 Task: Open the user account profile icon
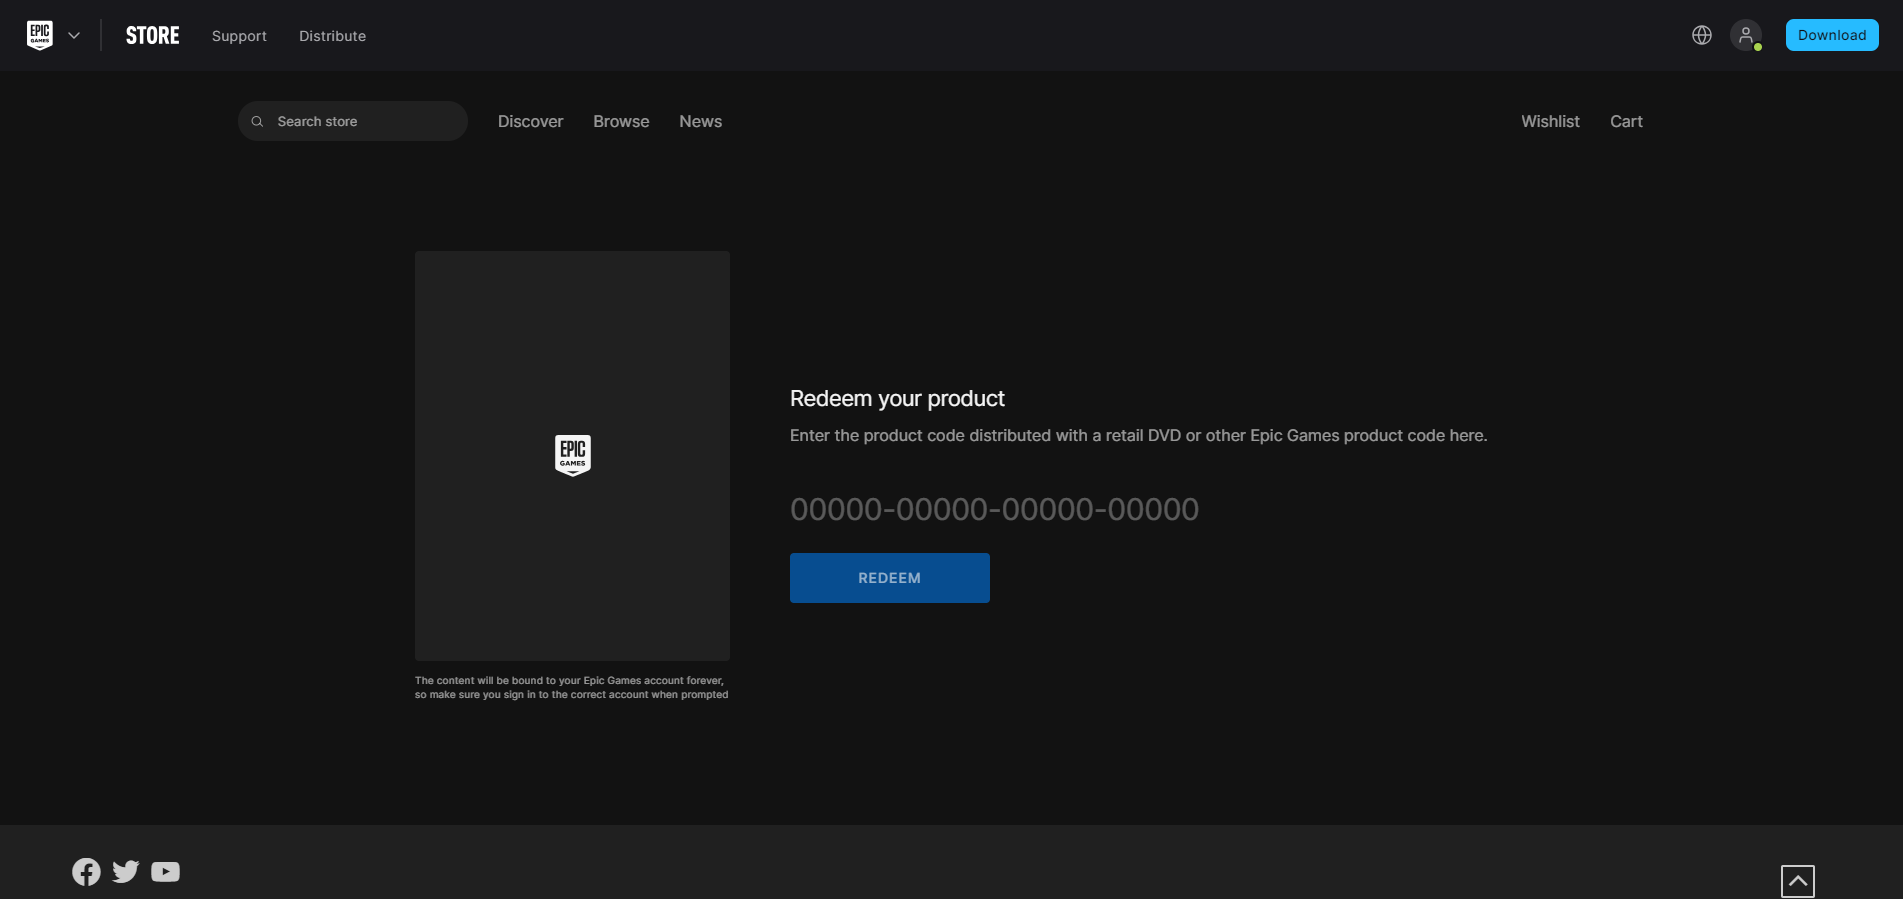click(x=1746, y=35)
